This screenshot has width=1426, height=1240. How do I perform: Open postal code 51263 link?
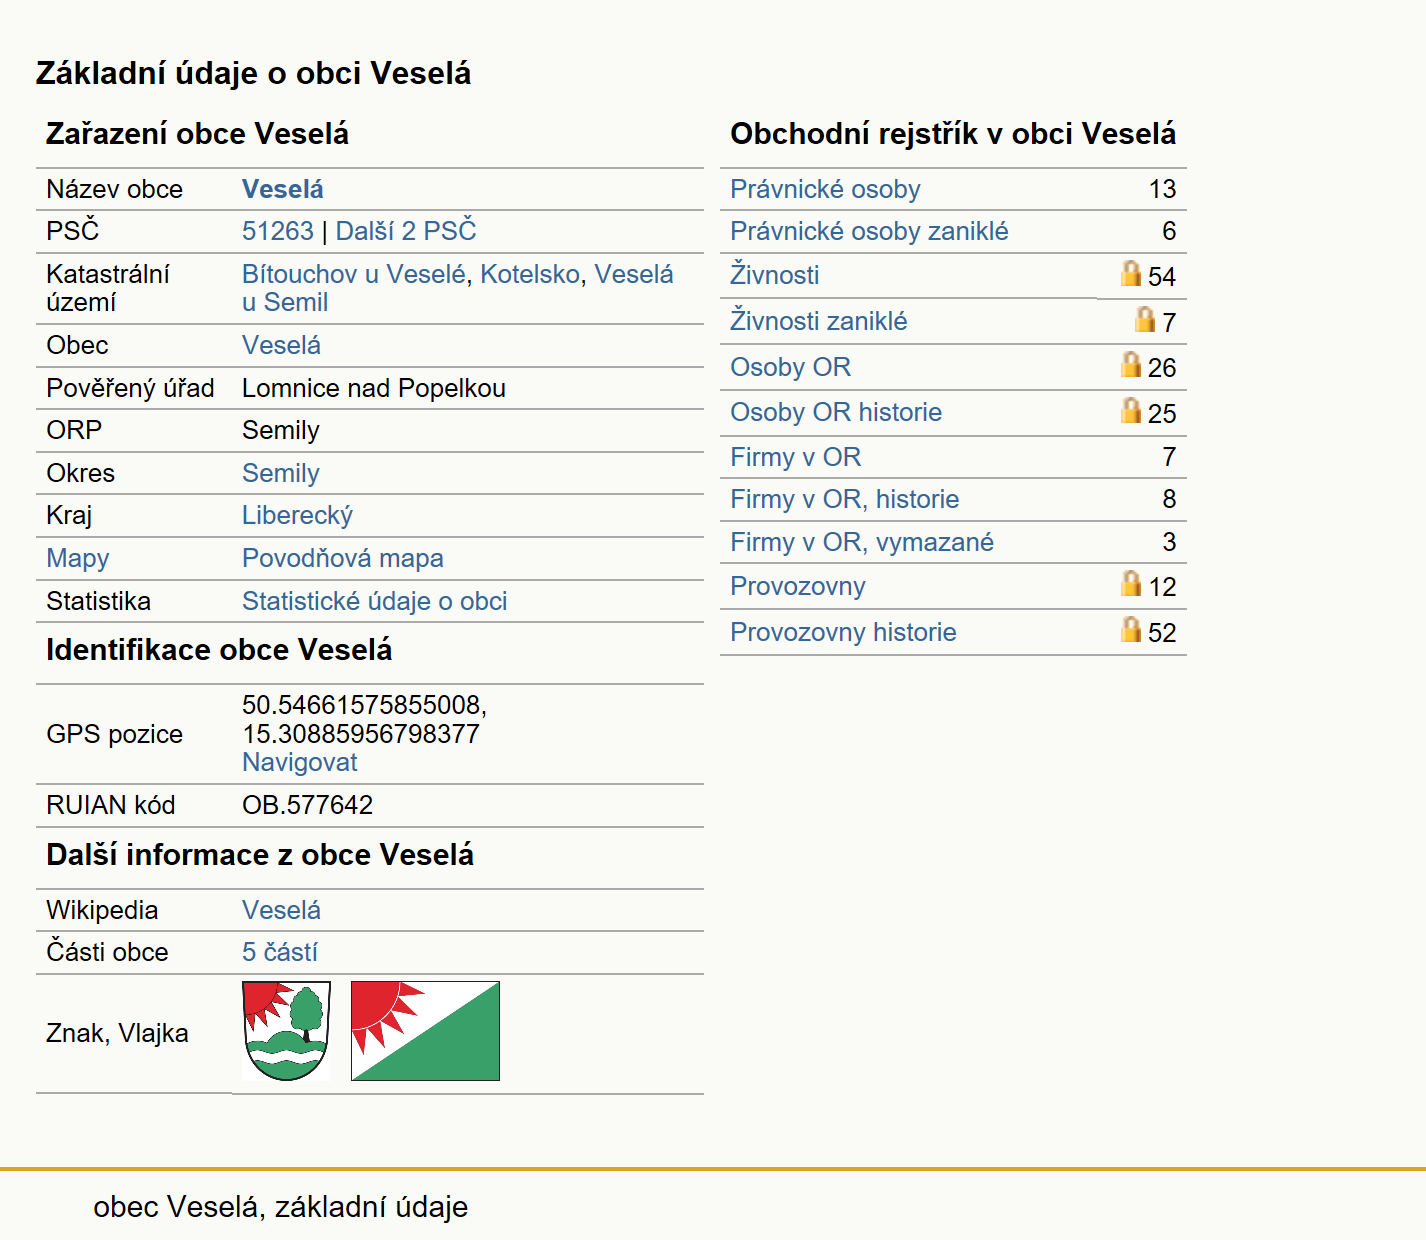[x=278, y=231]
